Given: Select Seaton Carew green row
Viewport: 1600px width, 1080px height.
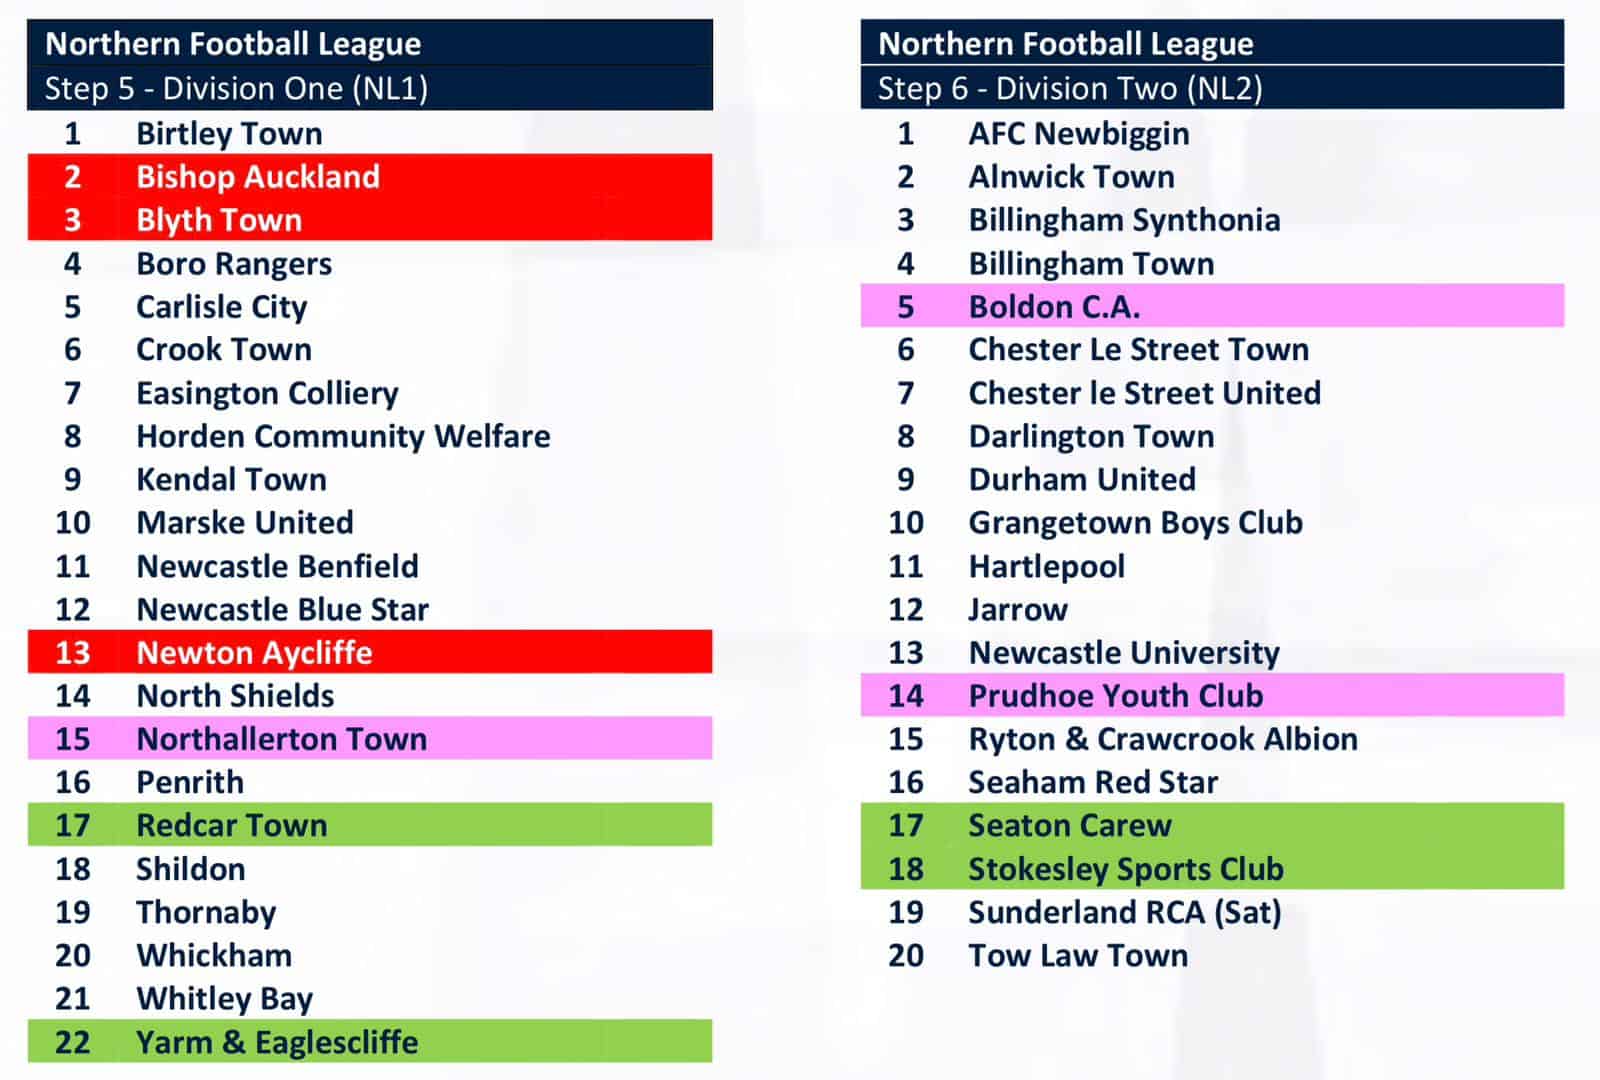Looking at the screenshot, I should point(1212,825).
